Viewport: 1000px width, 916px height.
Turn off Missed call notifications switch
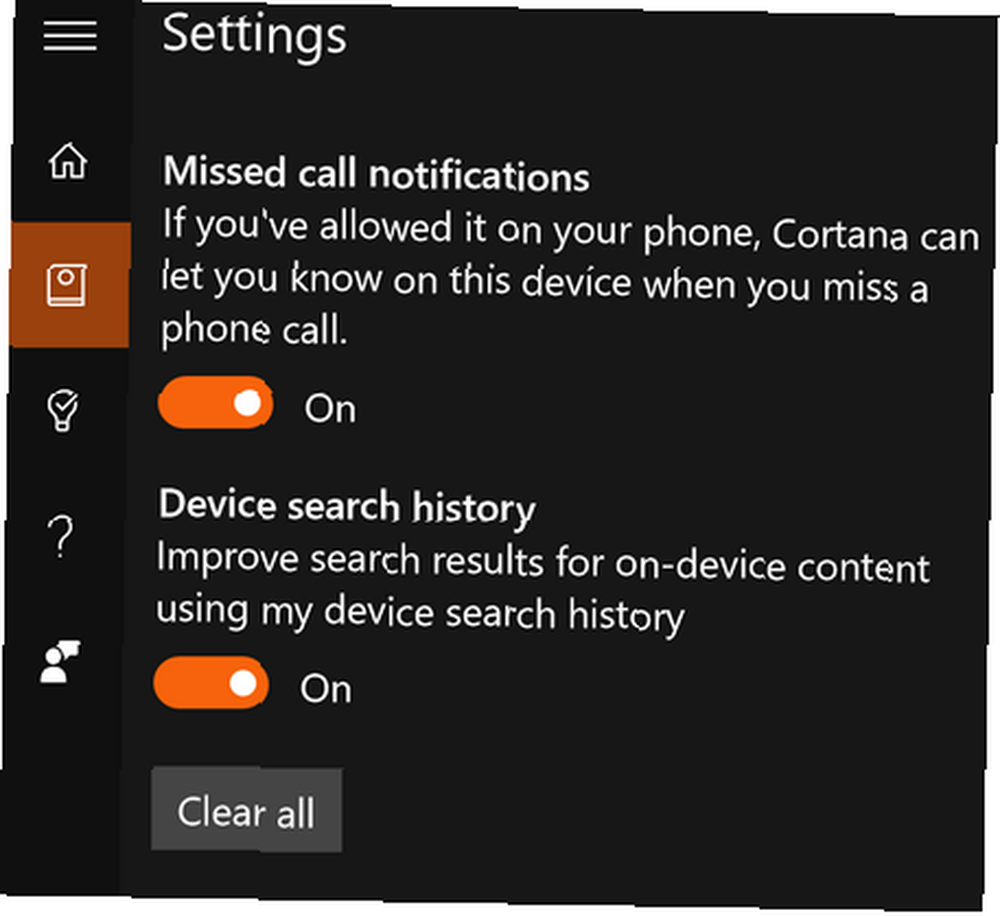click(216, 403)
